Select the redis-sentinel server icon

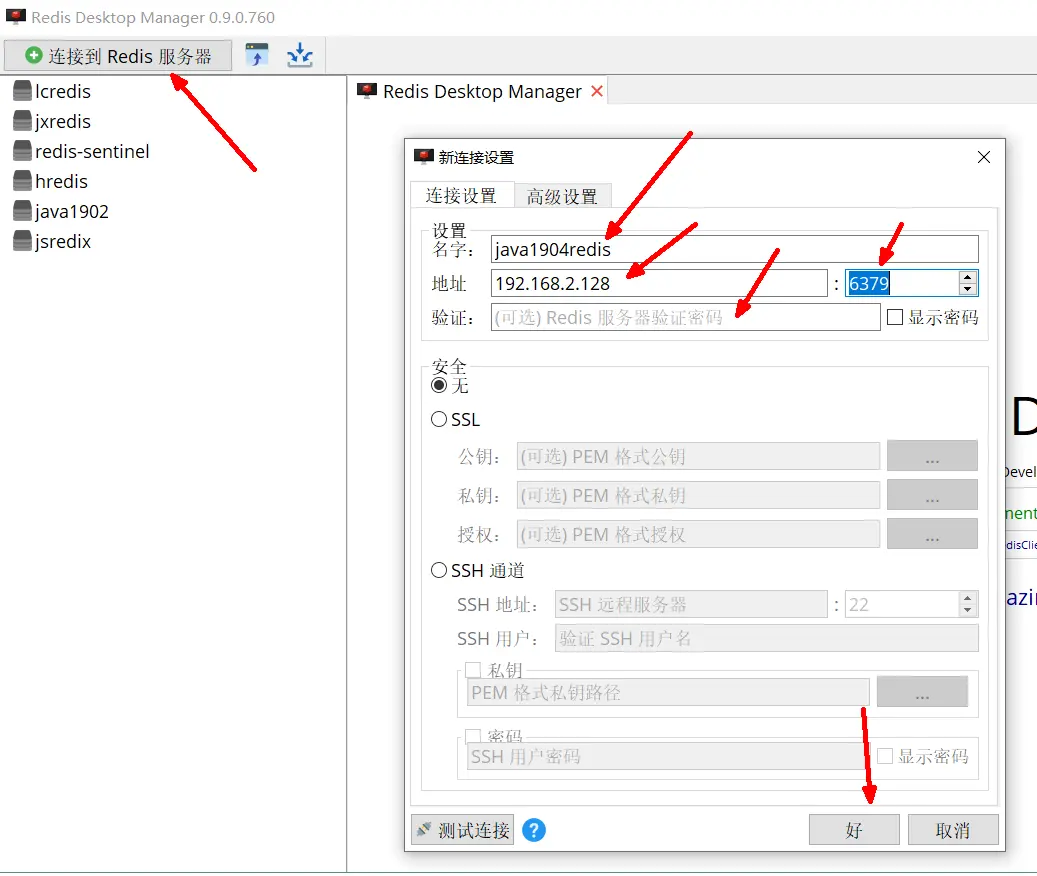click(x=22, y=151)
